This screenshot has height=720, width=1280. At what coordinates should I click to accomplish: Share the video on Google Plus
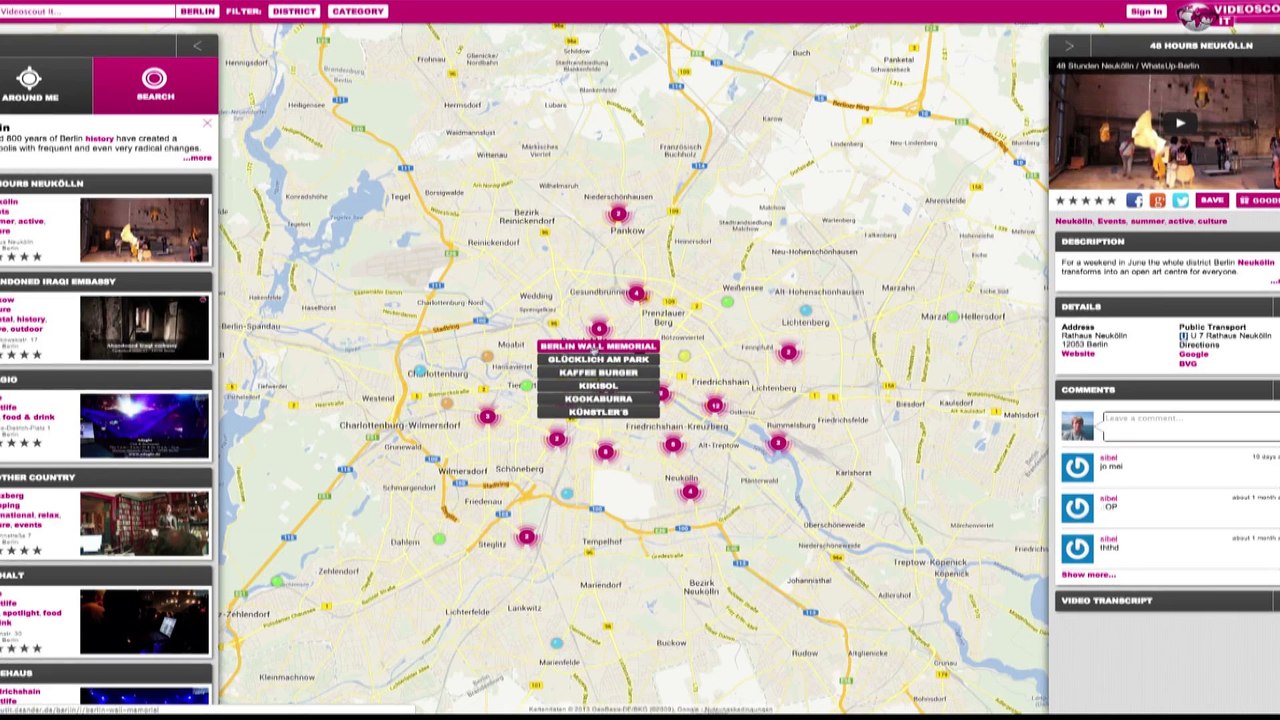(1157, 201)
